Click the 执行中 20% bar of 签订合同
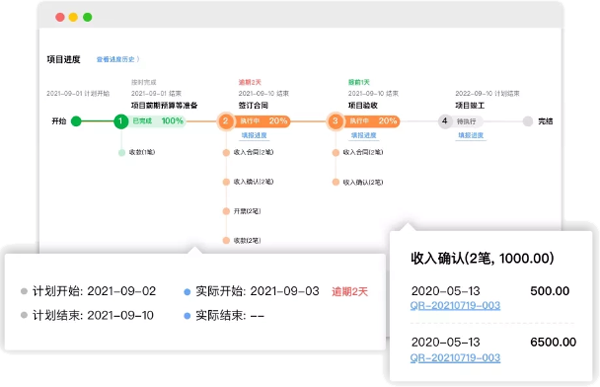This screenshot has width=600, height=387. point(262,121)
